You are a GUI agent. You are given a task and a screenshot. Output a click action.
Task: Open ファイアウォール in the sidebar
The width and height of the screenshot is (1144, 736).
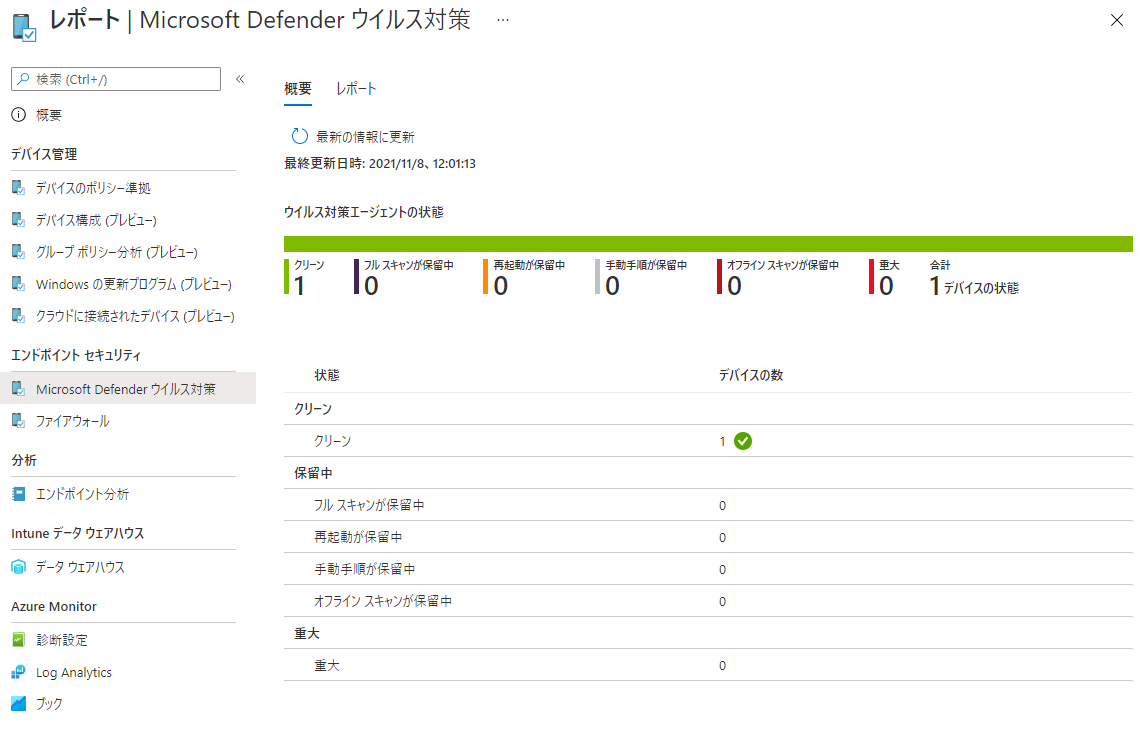[73, 422]
